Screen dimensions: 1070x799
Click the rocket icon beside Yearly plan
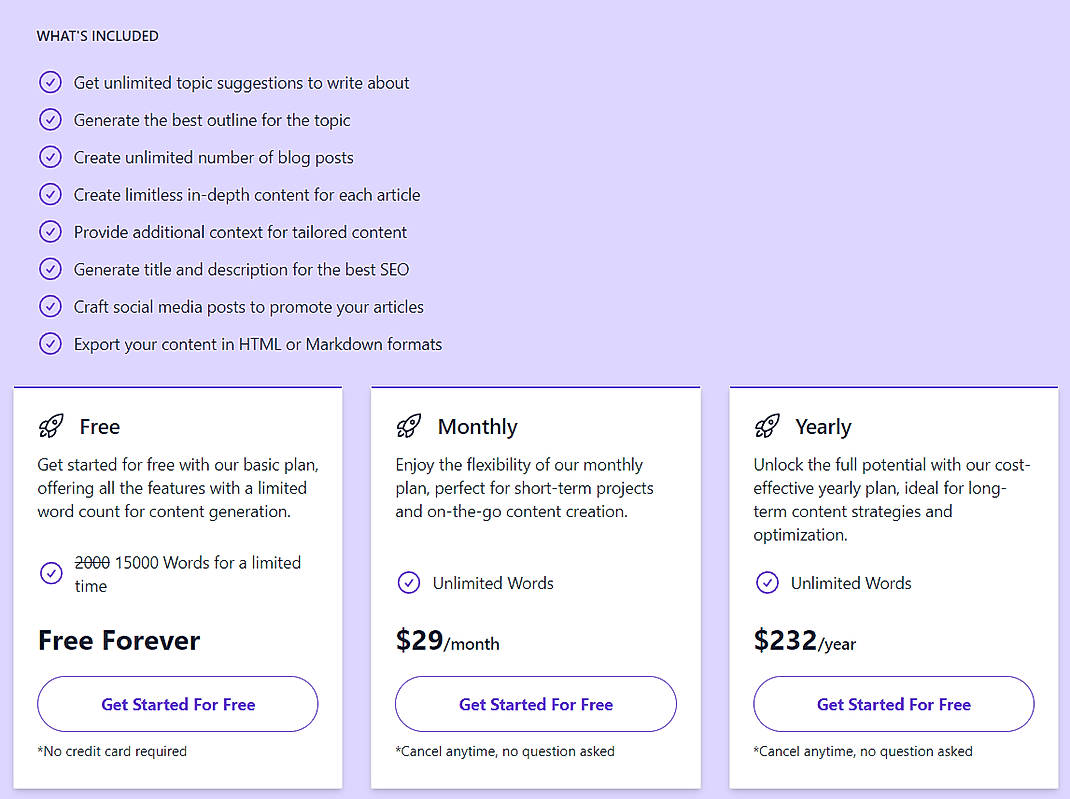(767, 426)
